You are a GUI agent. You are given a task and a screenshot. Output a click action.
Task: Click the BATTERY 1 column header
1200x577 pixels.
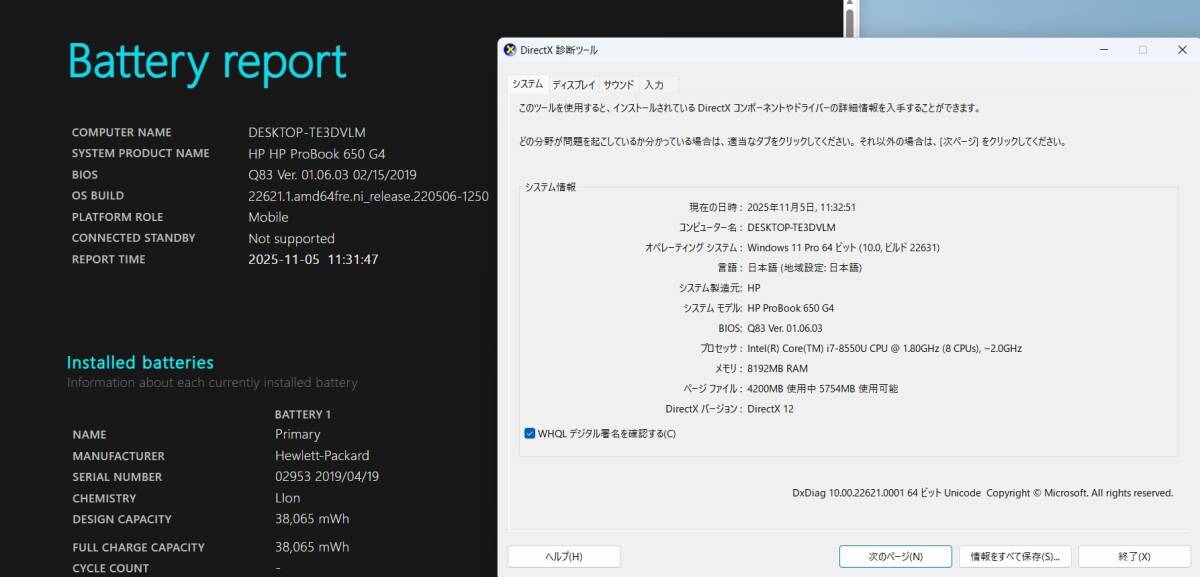point(303,414)
